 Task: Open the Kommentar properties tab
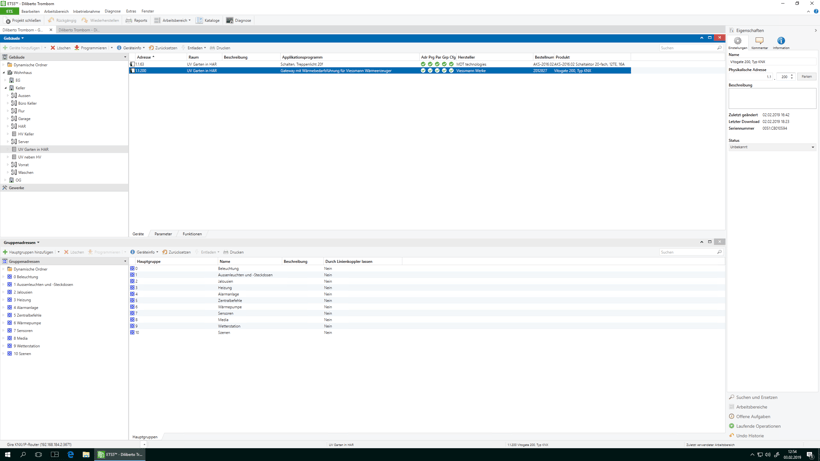759,43
